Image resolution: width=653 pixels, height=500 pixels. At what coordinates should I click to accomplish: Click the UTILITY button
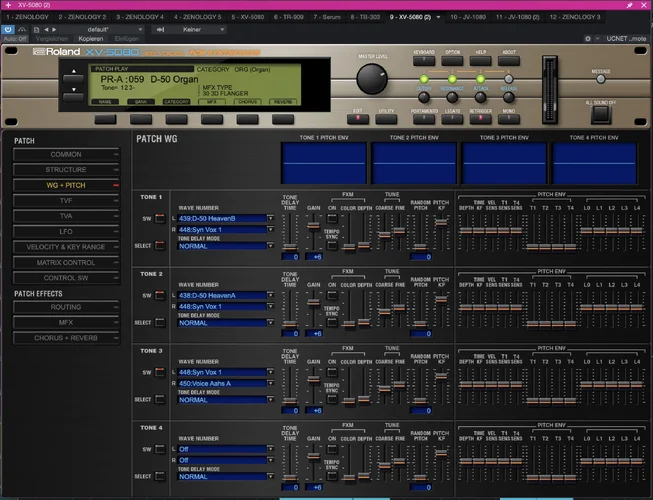click(x=386, y=119)
